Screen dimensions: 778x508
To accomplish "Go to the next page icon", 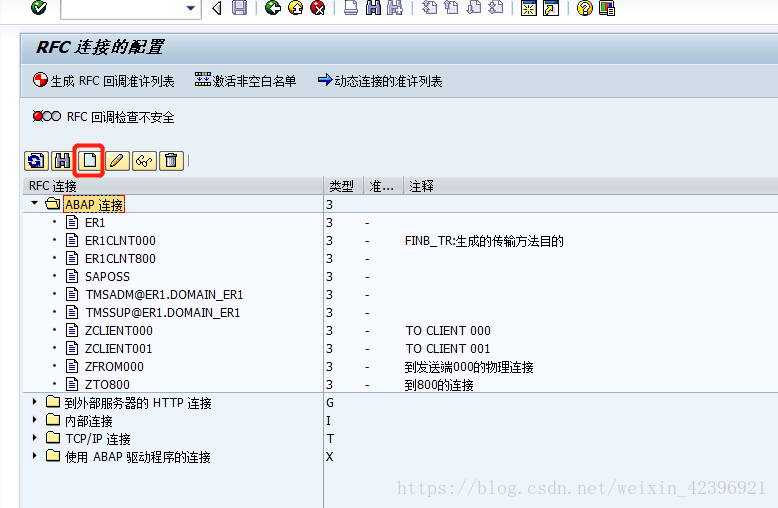I will [474, 7].
